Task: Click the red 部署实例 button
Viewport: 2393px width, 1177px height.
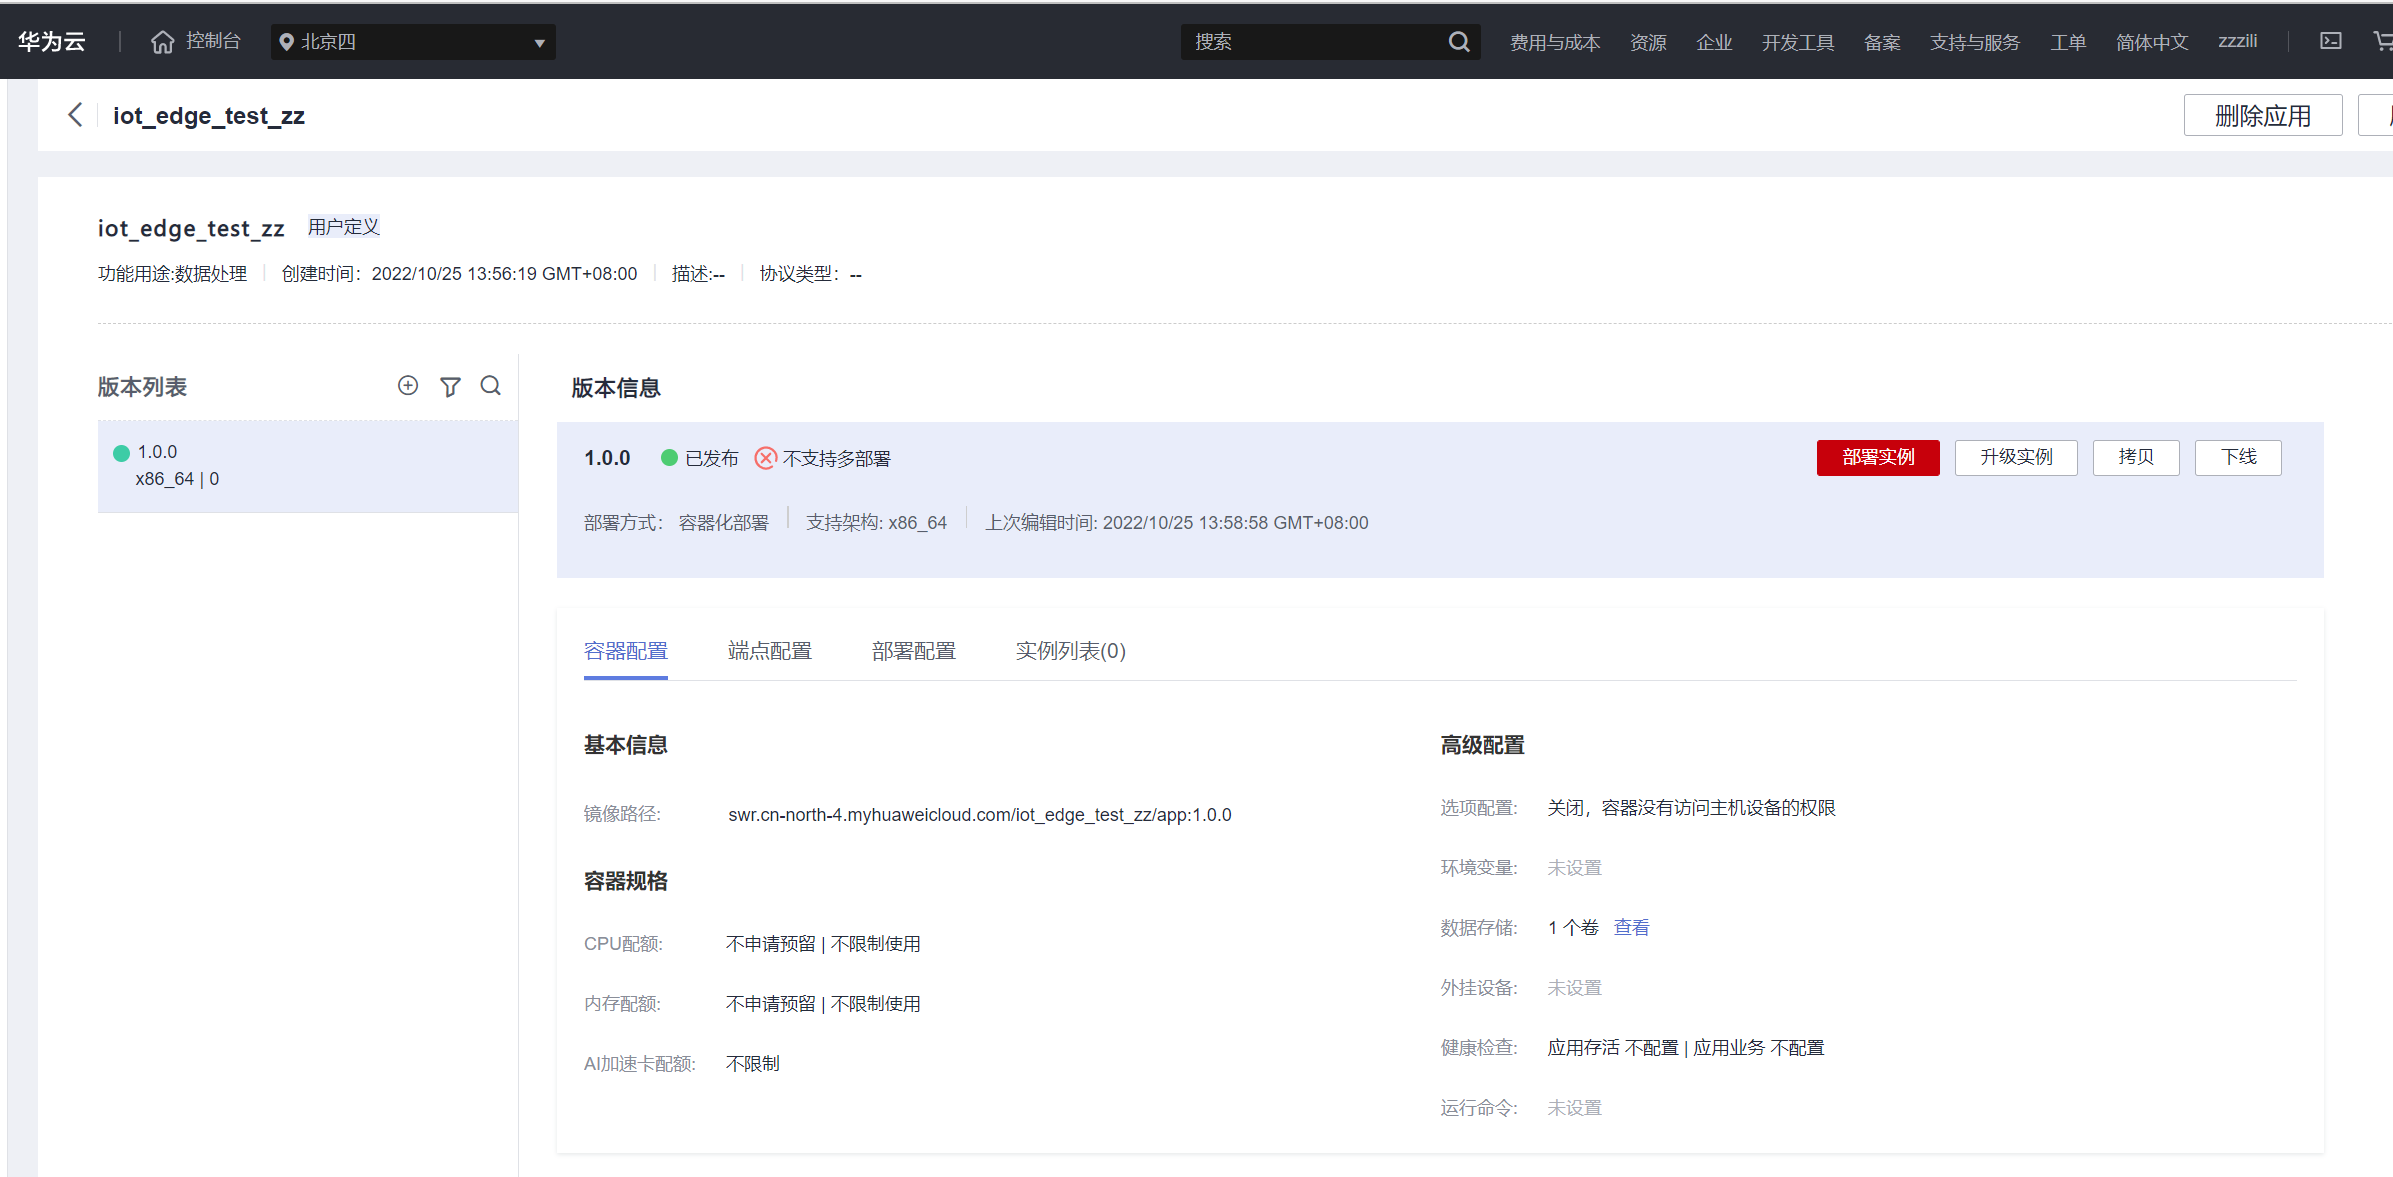Action: click(1877, 457)
